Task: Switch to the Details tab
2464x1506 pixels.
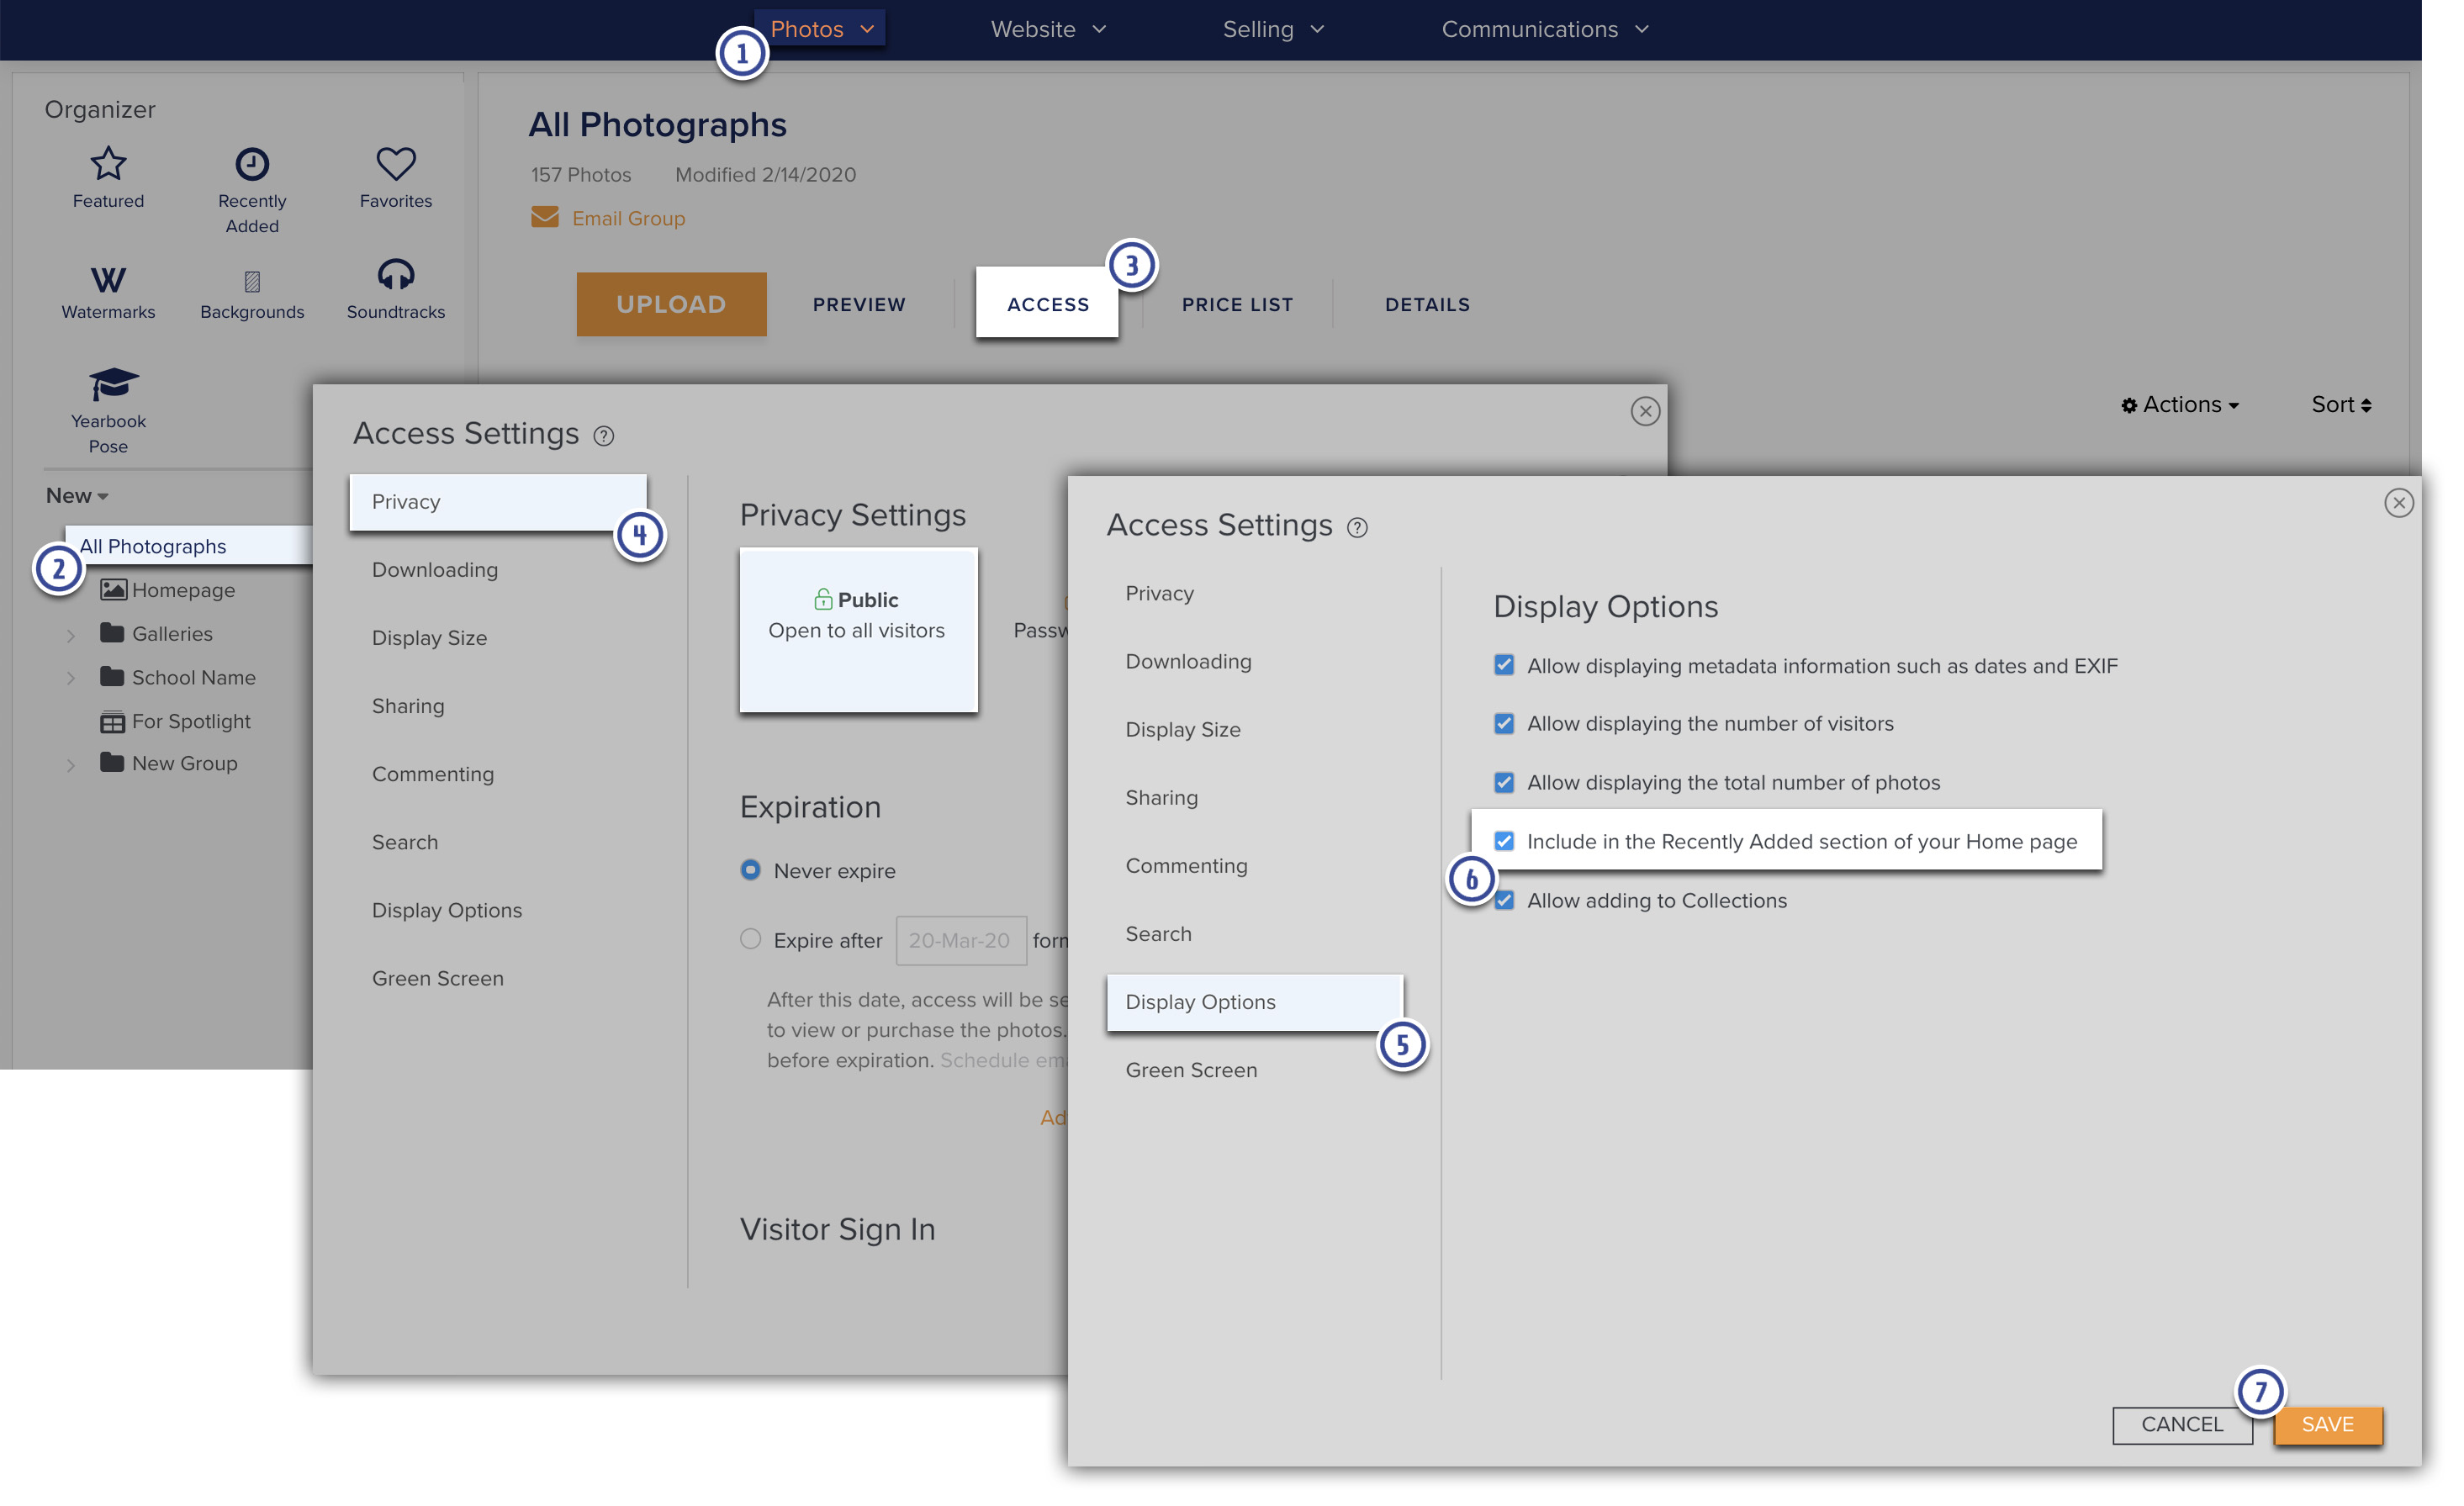Action: tap(1427, 304)
